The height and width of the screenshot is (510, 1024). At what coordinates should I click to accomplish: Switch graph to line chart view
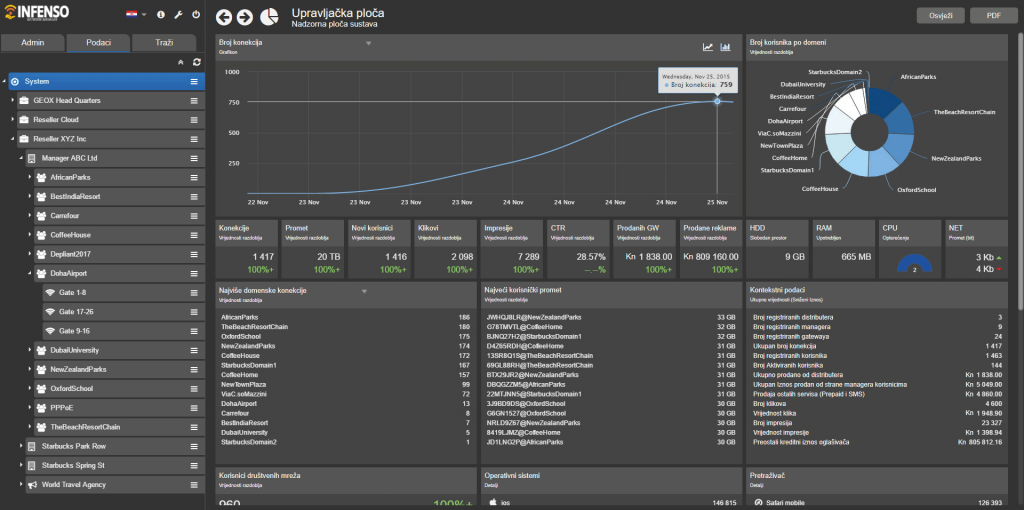[708, 47]
